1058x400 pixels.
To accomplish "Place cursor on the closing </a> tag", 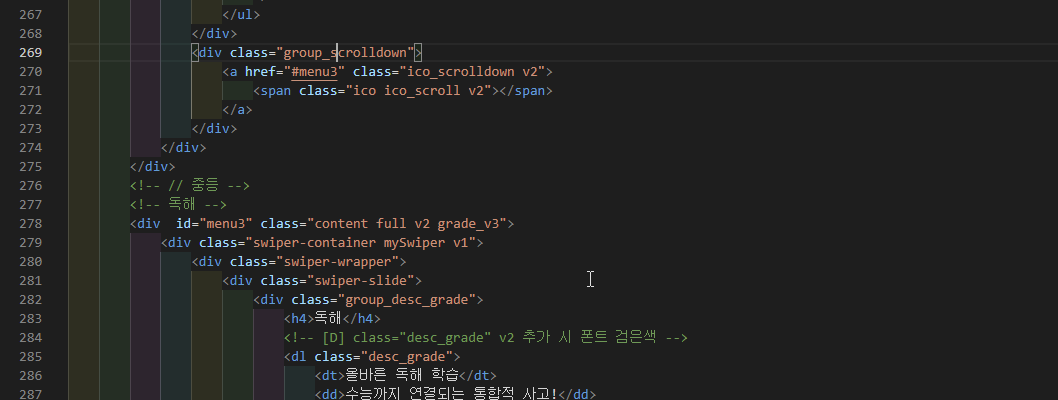I will tap(238, 109).
